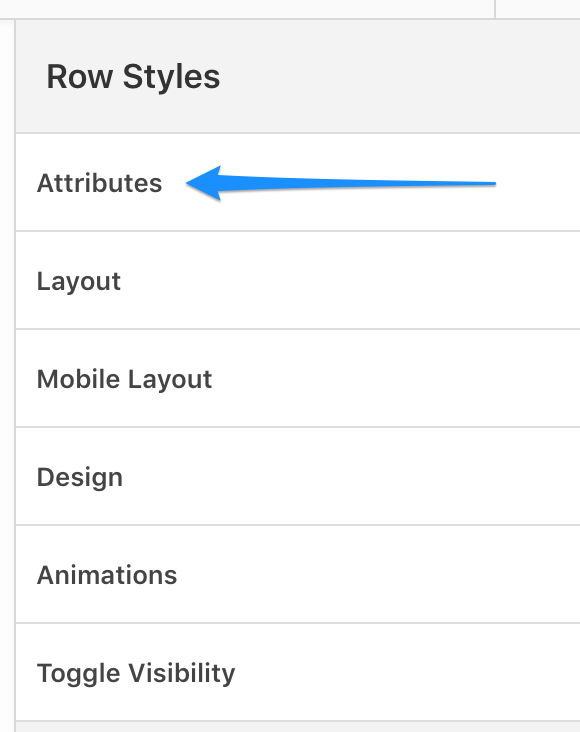Select the Attributes label text
This screenshot has height=732, width=580.
(99, 183)
